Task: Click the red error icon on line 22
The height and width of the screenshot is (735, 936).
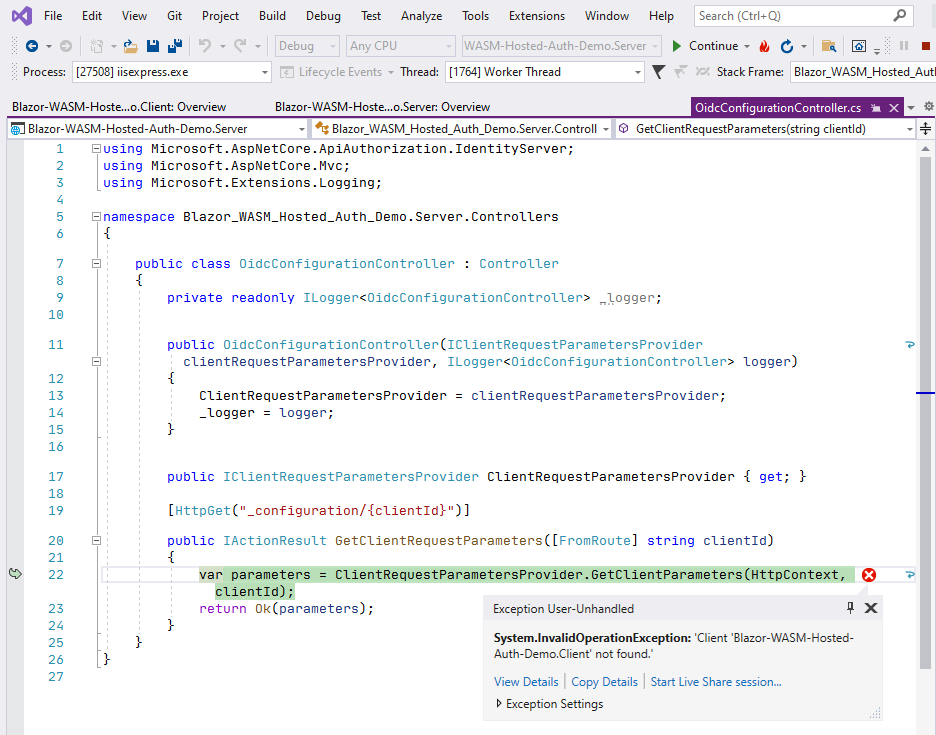Action: coord(869,575)
